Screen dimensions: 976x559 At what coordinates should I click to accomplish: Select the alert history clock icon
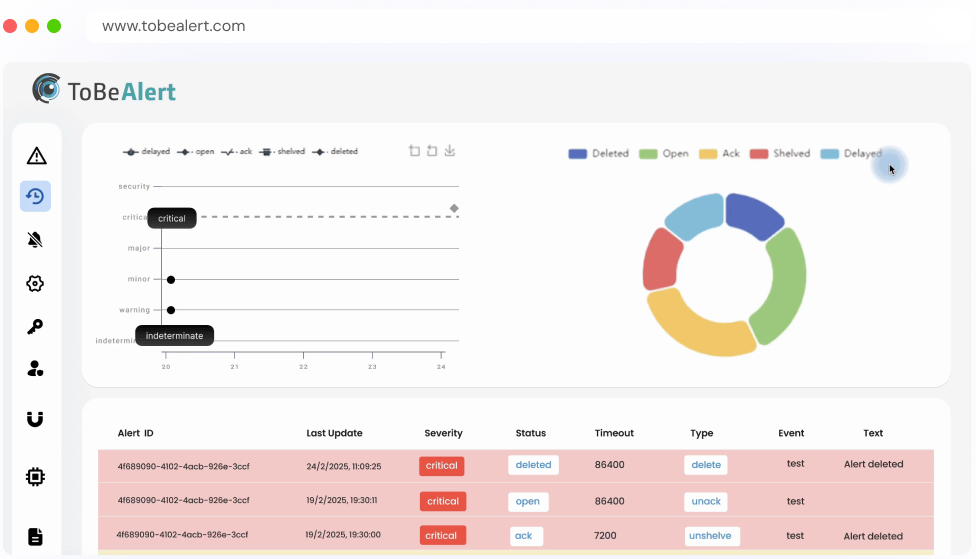35,196
